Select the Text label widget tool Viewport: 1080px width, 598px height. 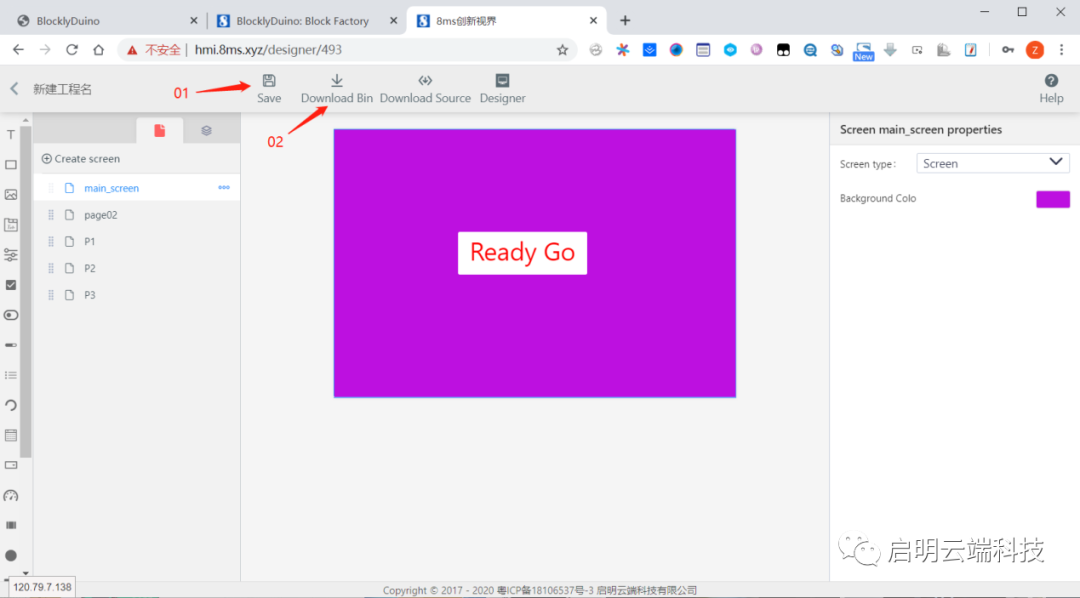[x=11, y=134]
